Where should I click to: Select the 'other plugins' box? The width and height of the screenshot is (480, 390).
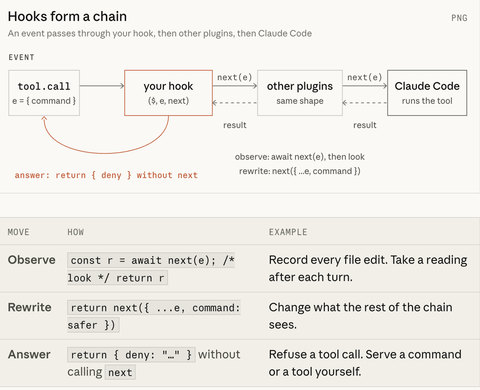pos(300,93)
